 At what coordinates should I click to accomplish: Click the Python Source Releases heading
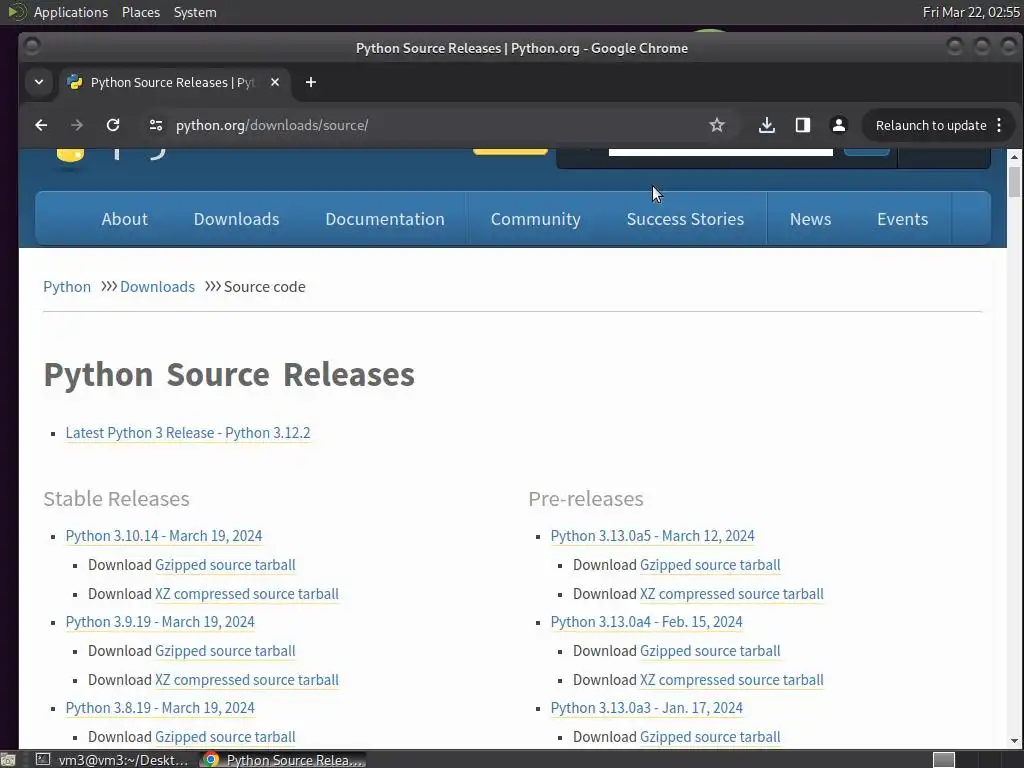point(229,375)
